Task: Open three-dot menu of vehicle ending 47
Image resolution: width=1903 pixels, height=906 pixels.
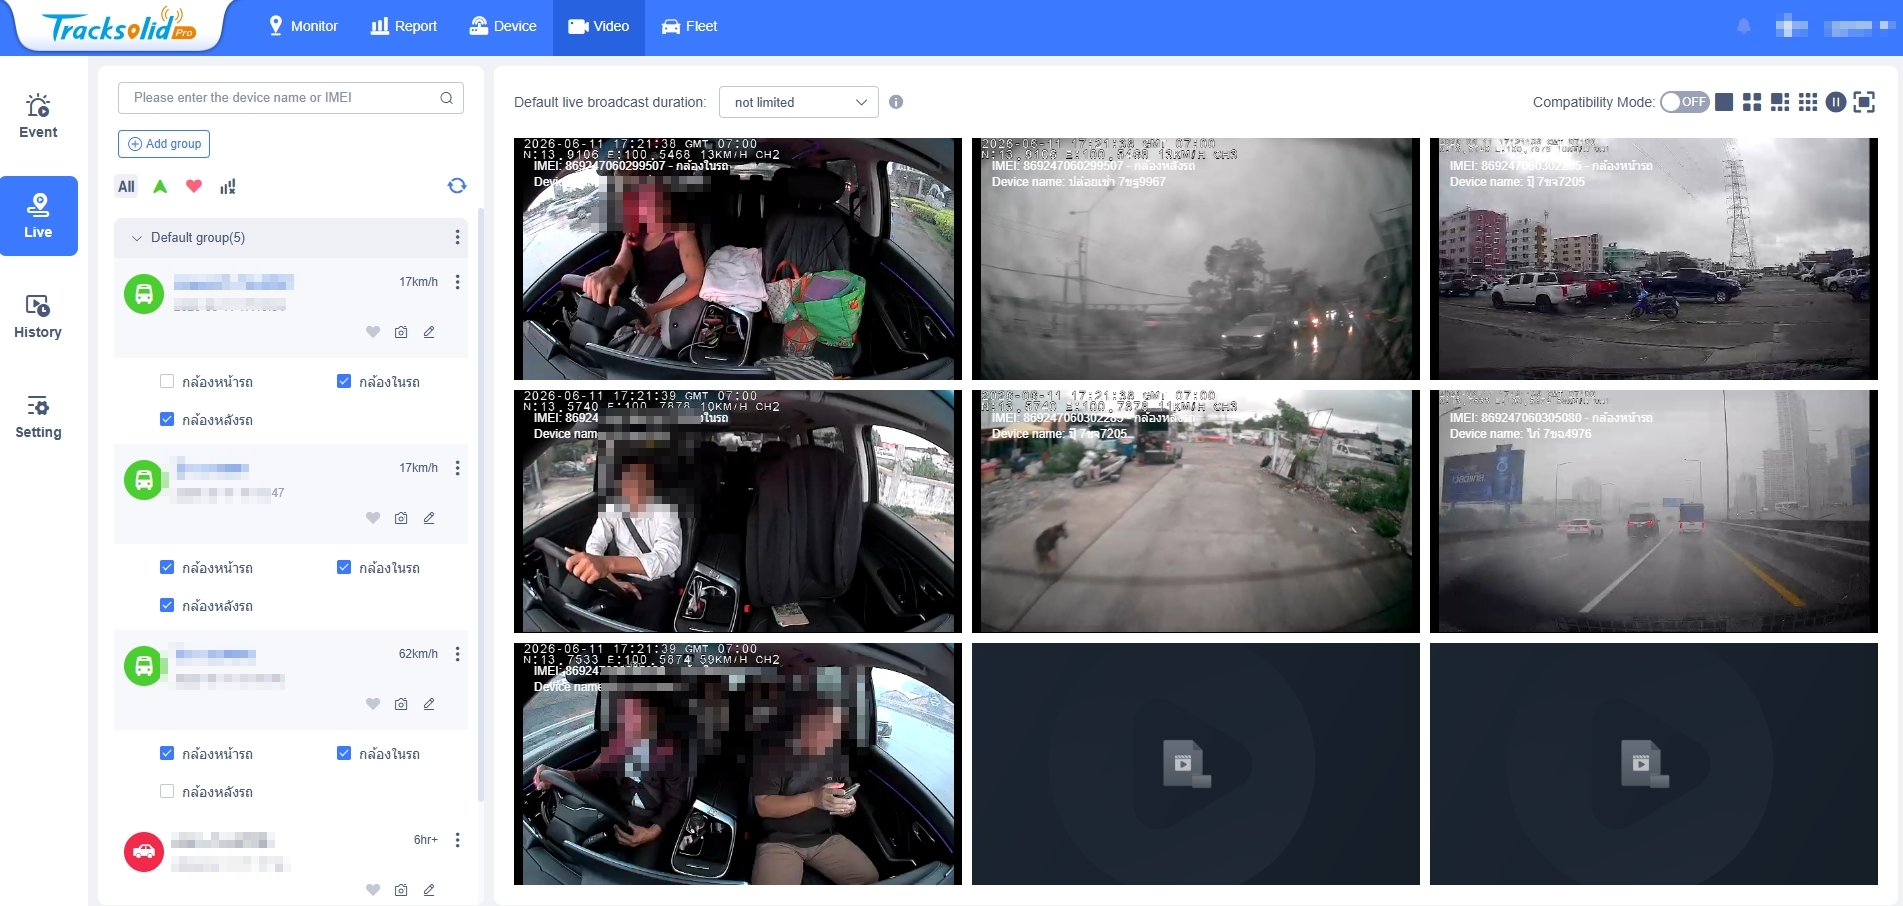Action: (458, 468)
